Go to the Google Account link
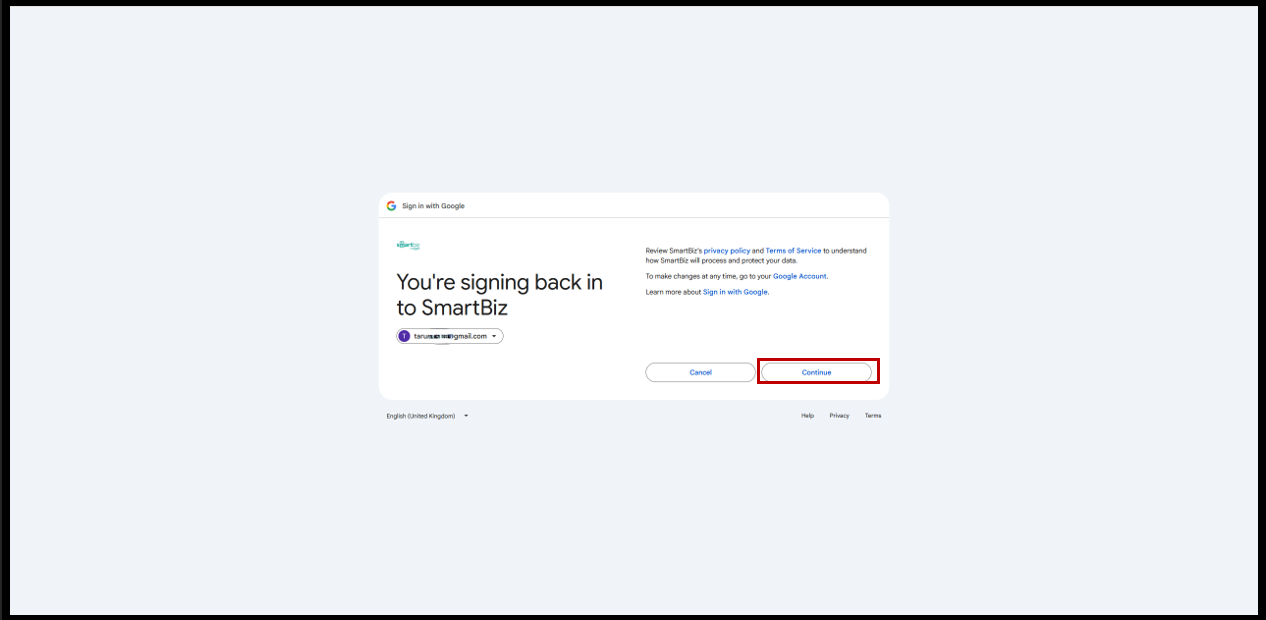 pyautogui.click(x=799, y=276)
